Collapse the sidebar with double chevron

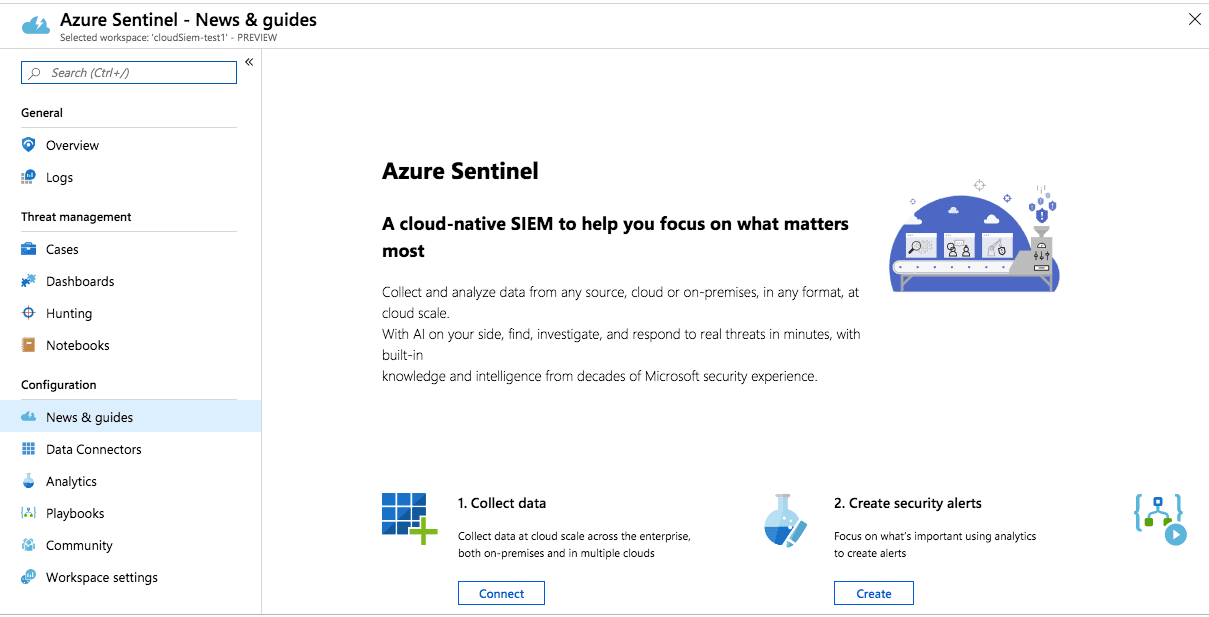(249, 62)
